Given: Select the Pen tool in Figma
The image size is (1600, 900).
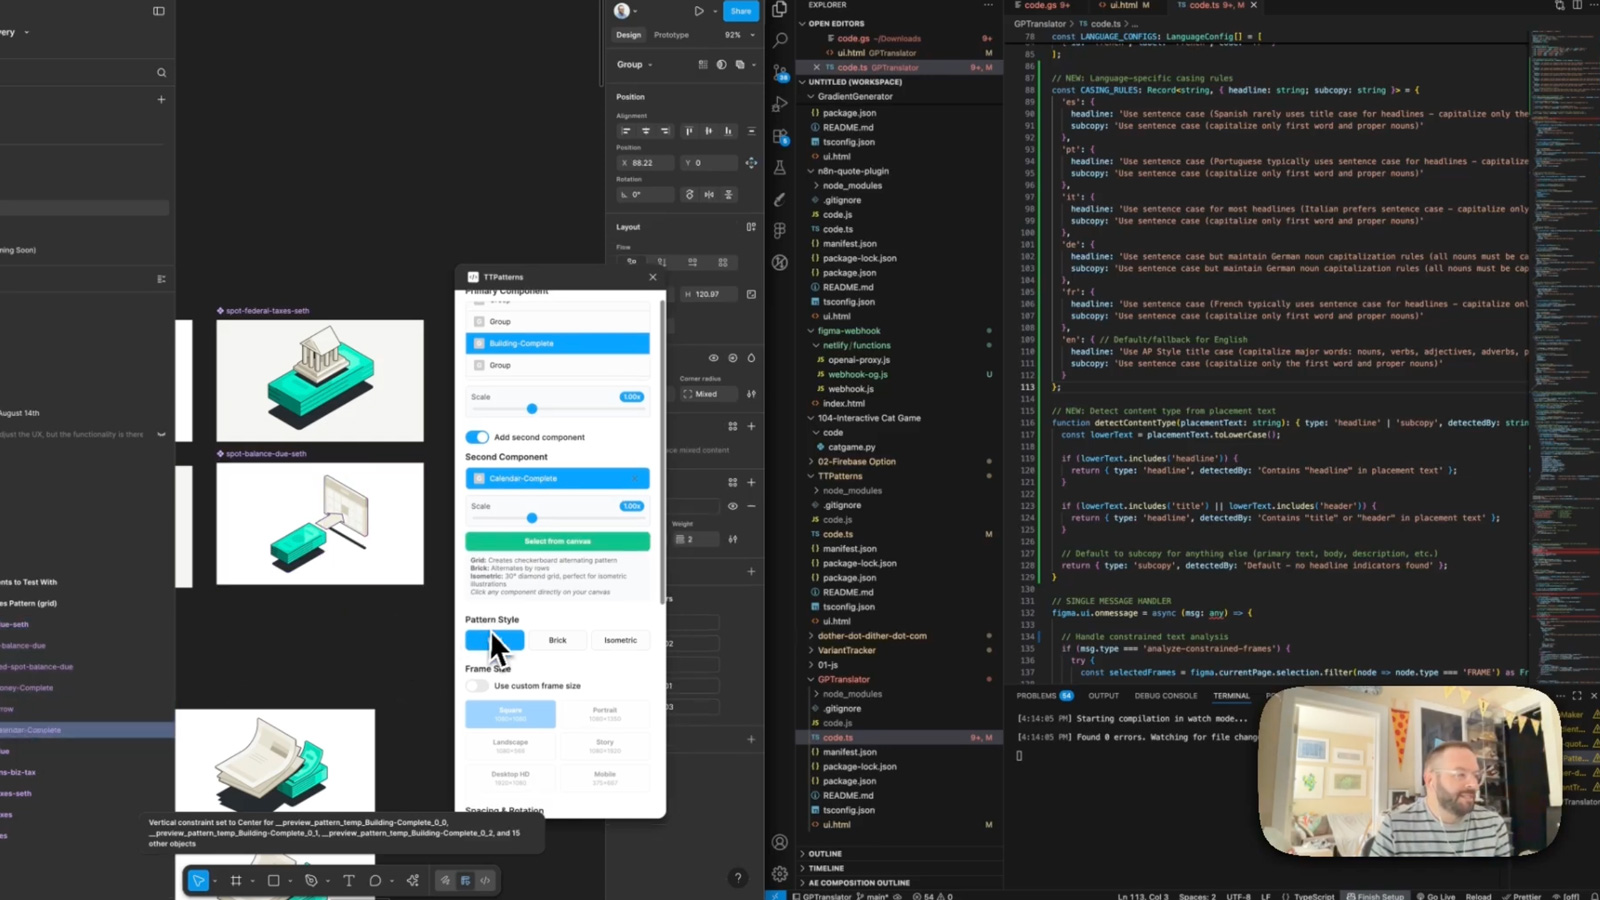Looking at the screenshot, I should coord(311,880).
